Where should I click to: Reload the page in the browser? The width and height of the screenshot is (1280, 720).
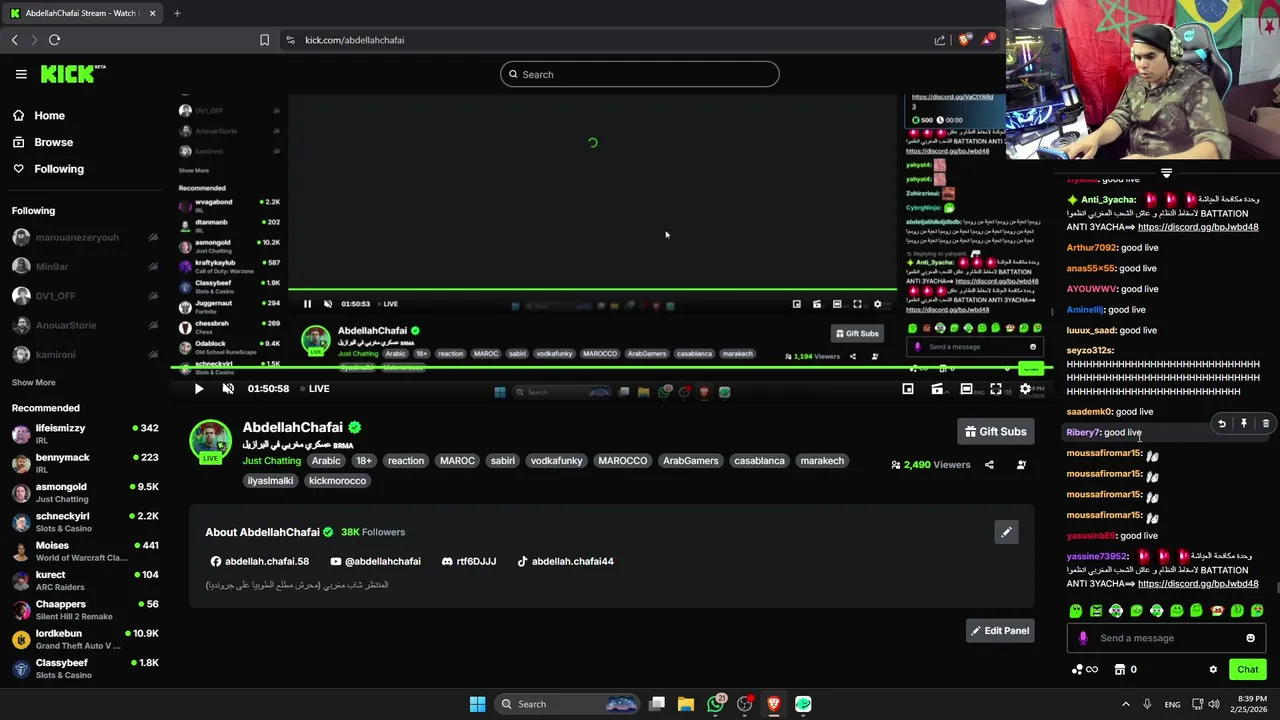coord(55,40)
